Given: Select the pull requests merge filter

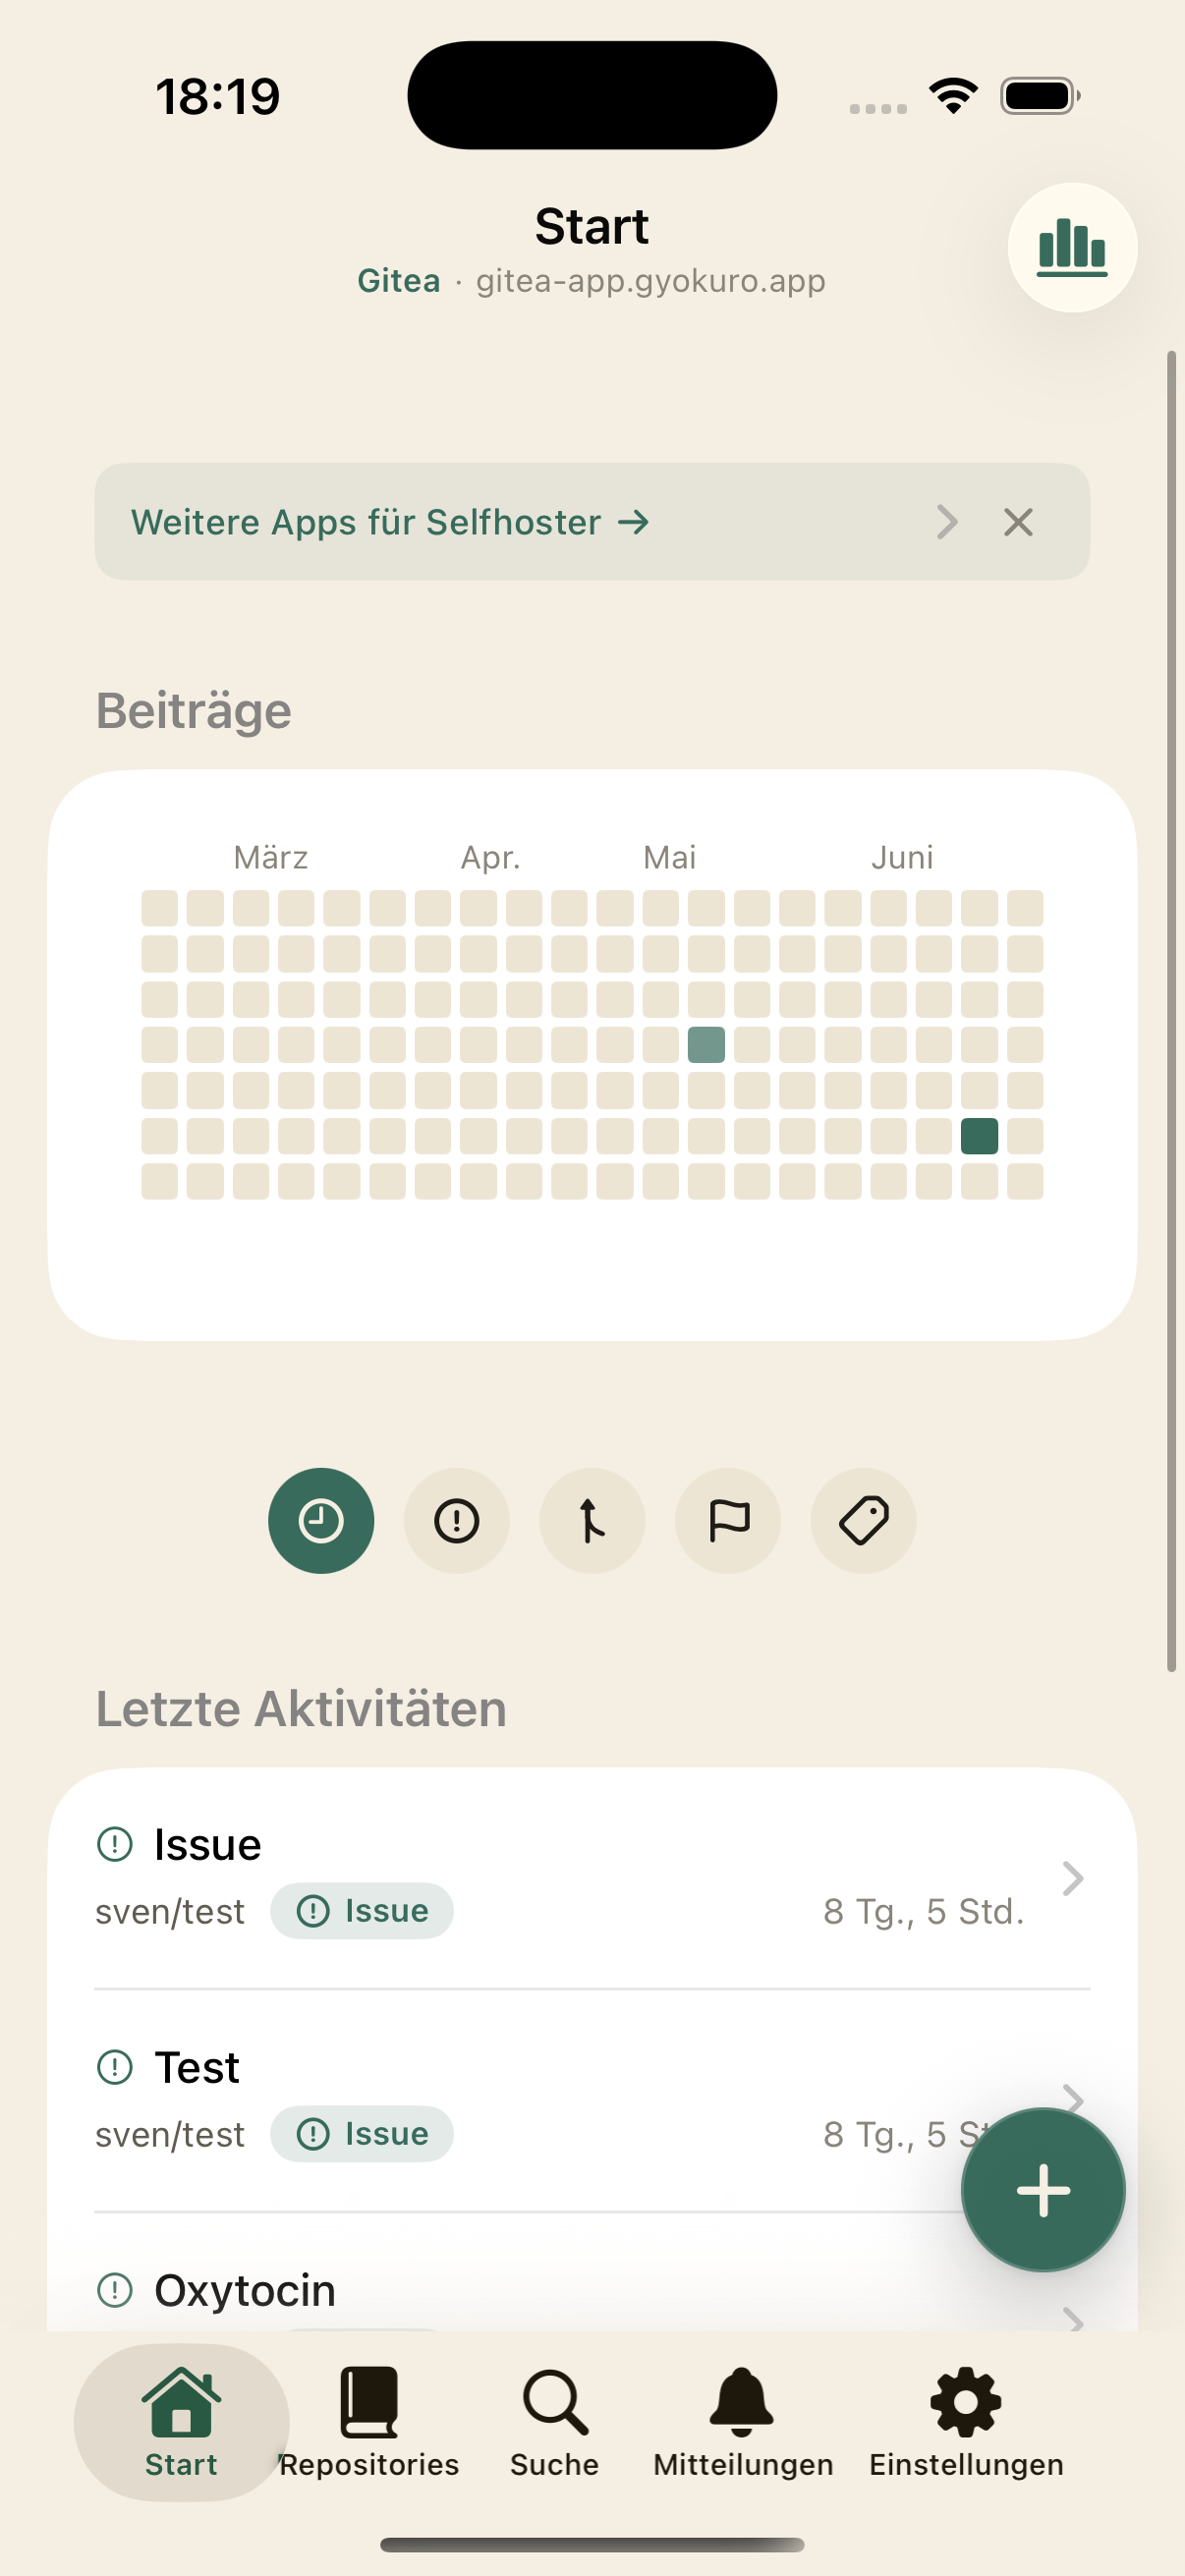Looking at the screenshot, I should tap(592, 1520).
